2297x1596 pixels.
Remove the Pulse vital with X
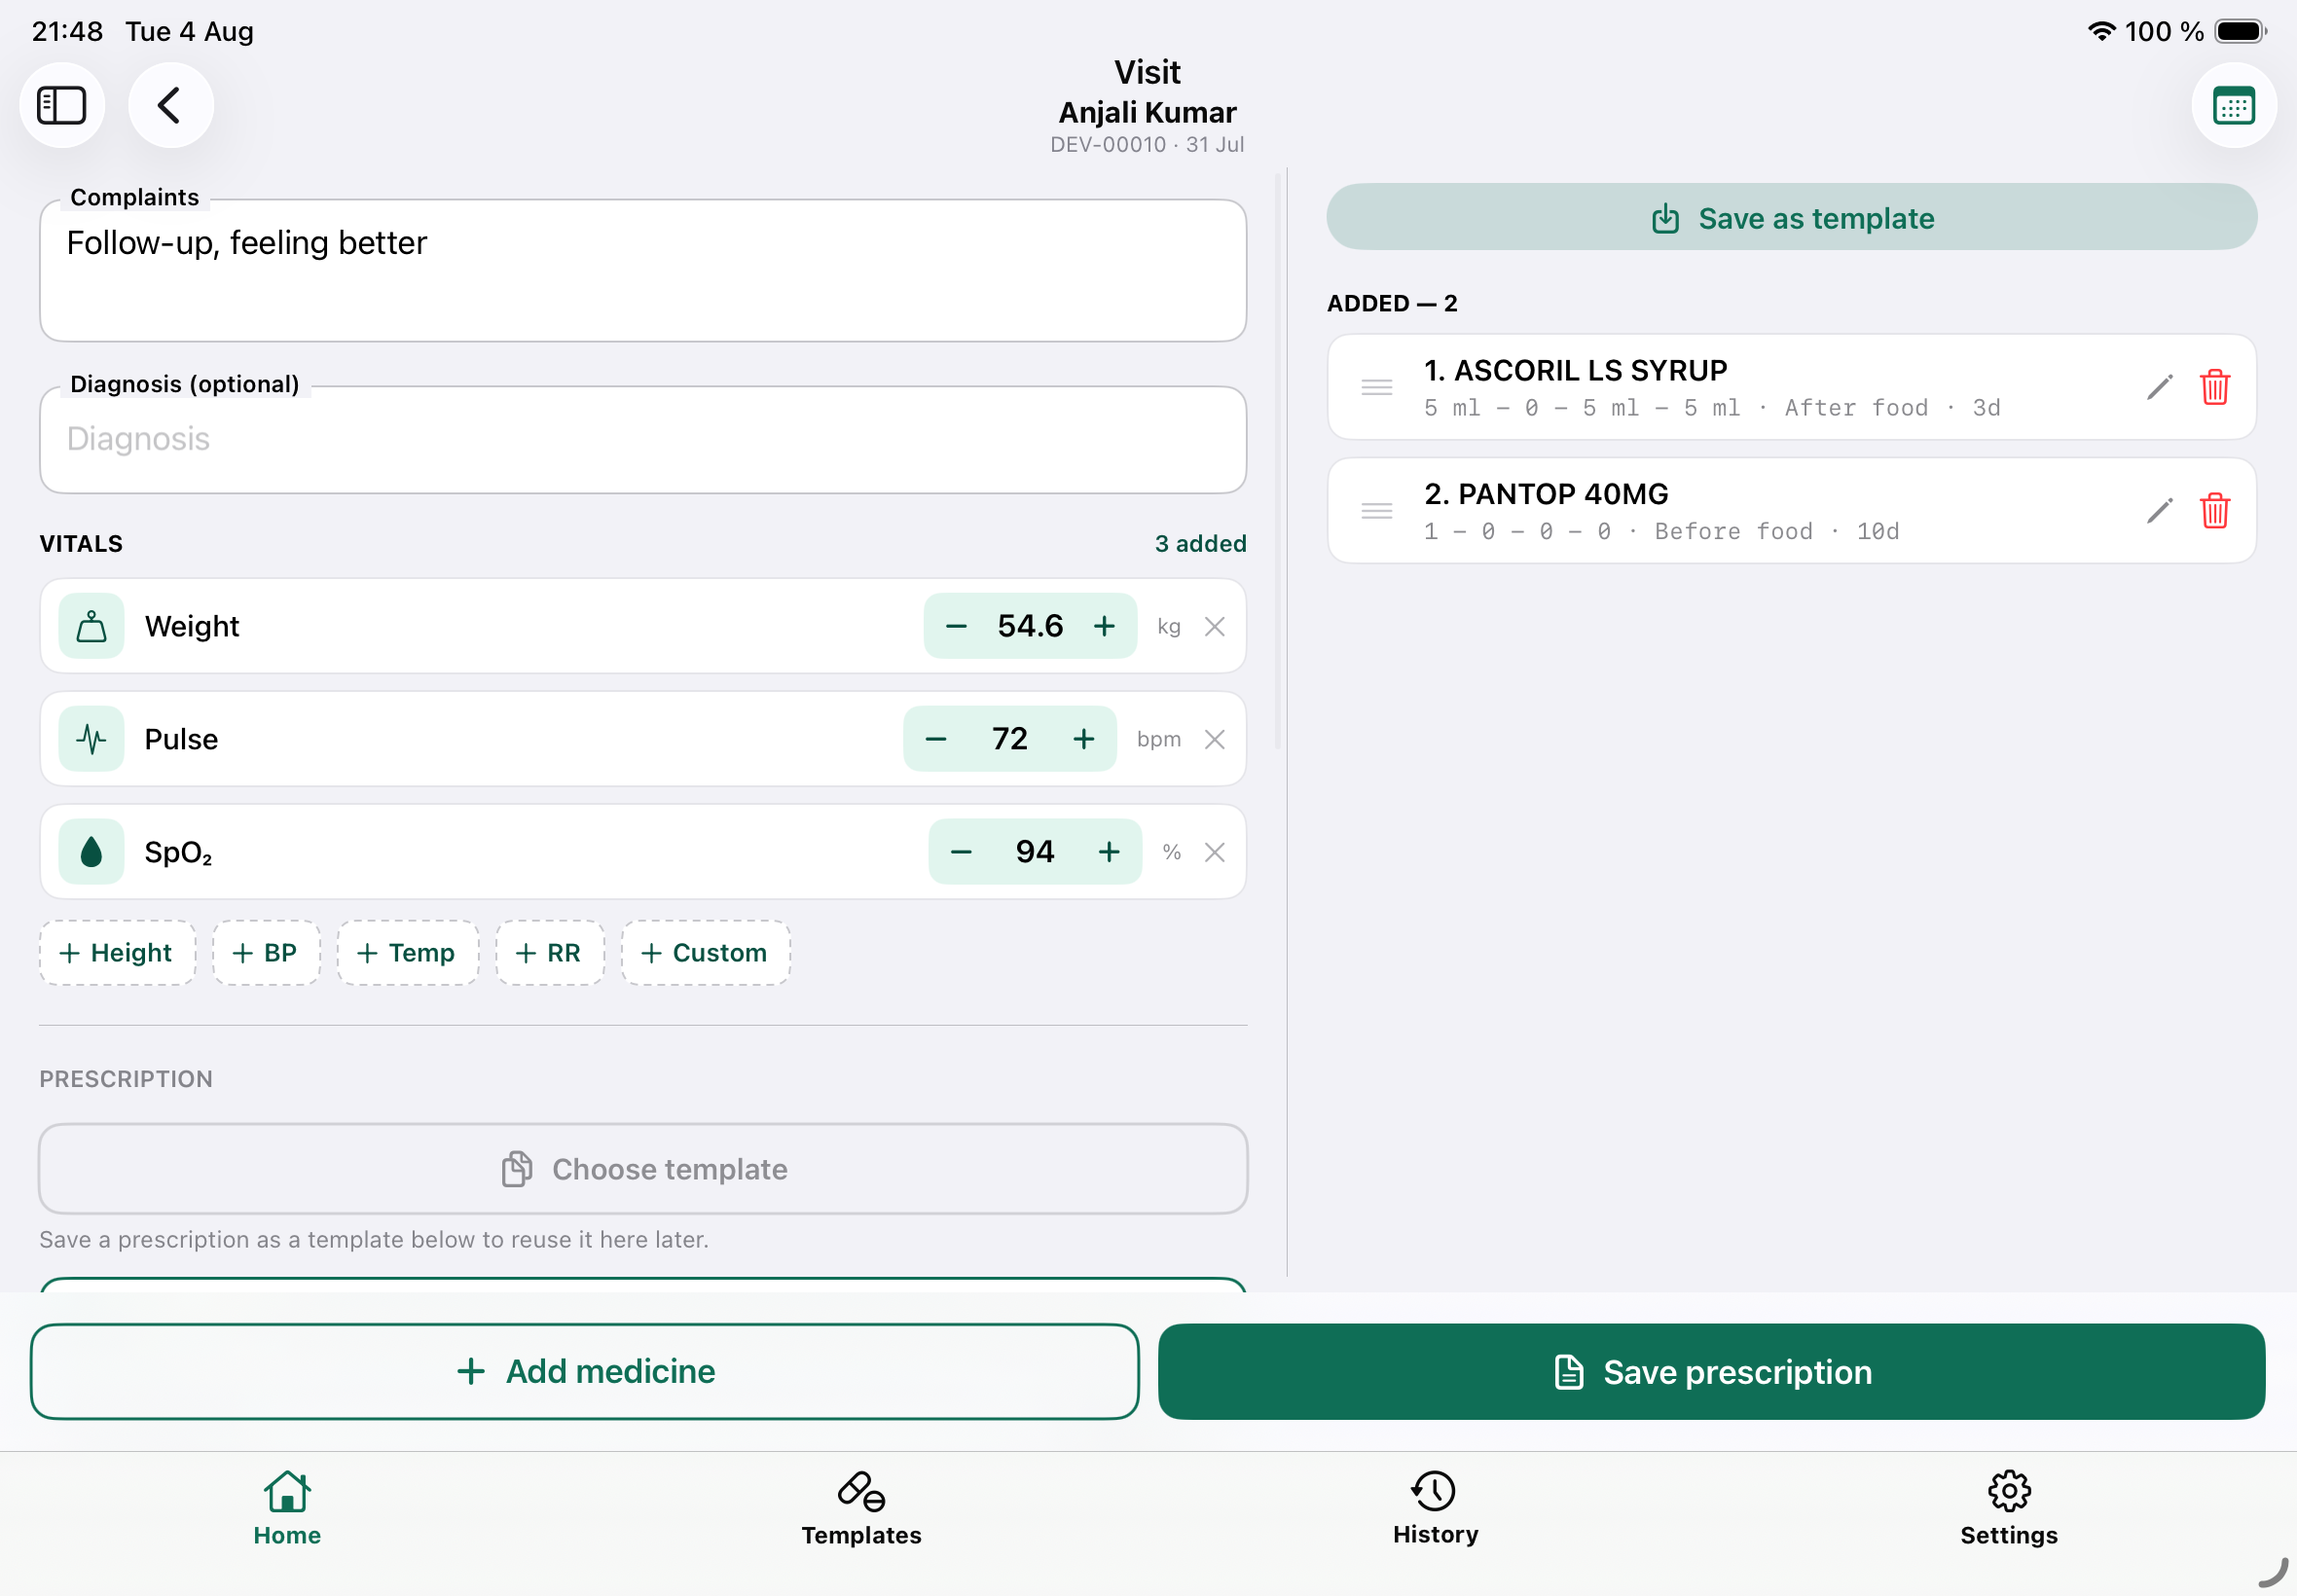click(x=1214, y=739)
